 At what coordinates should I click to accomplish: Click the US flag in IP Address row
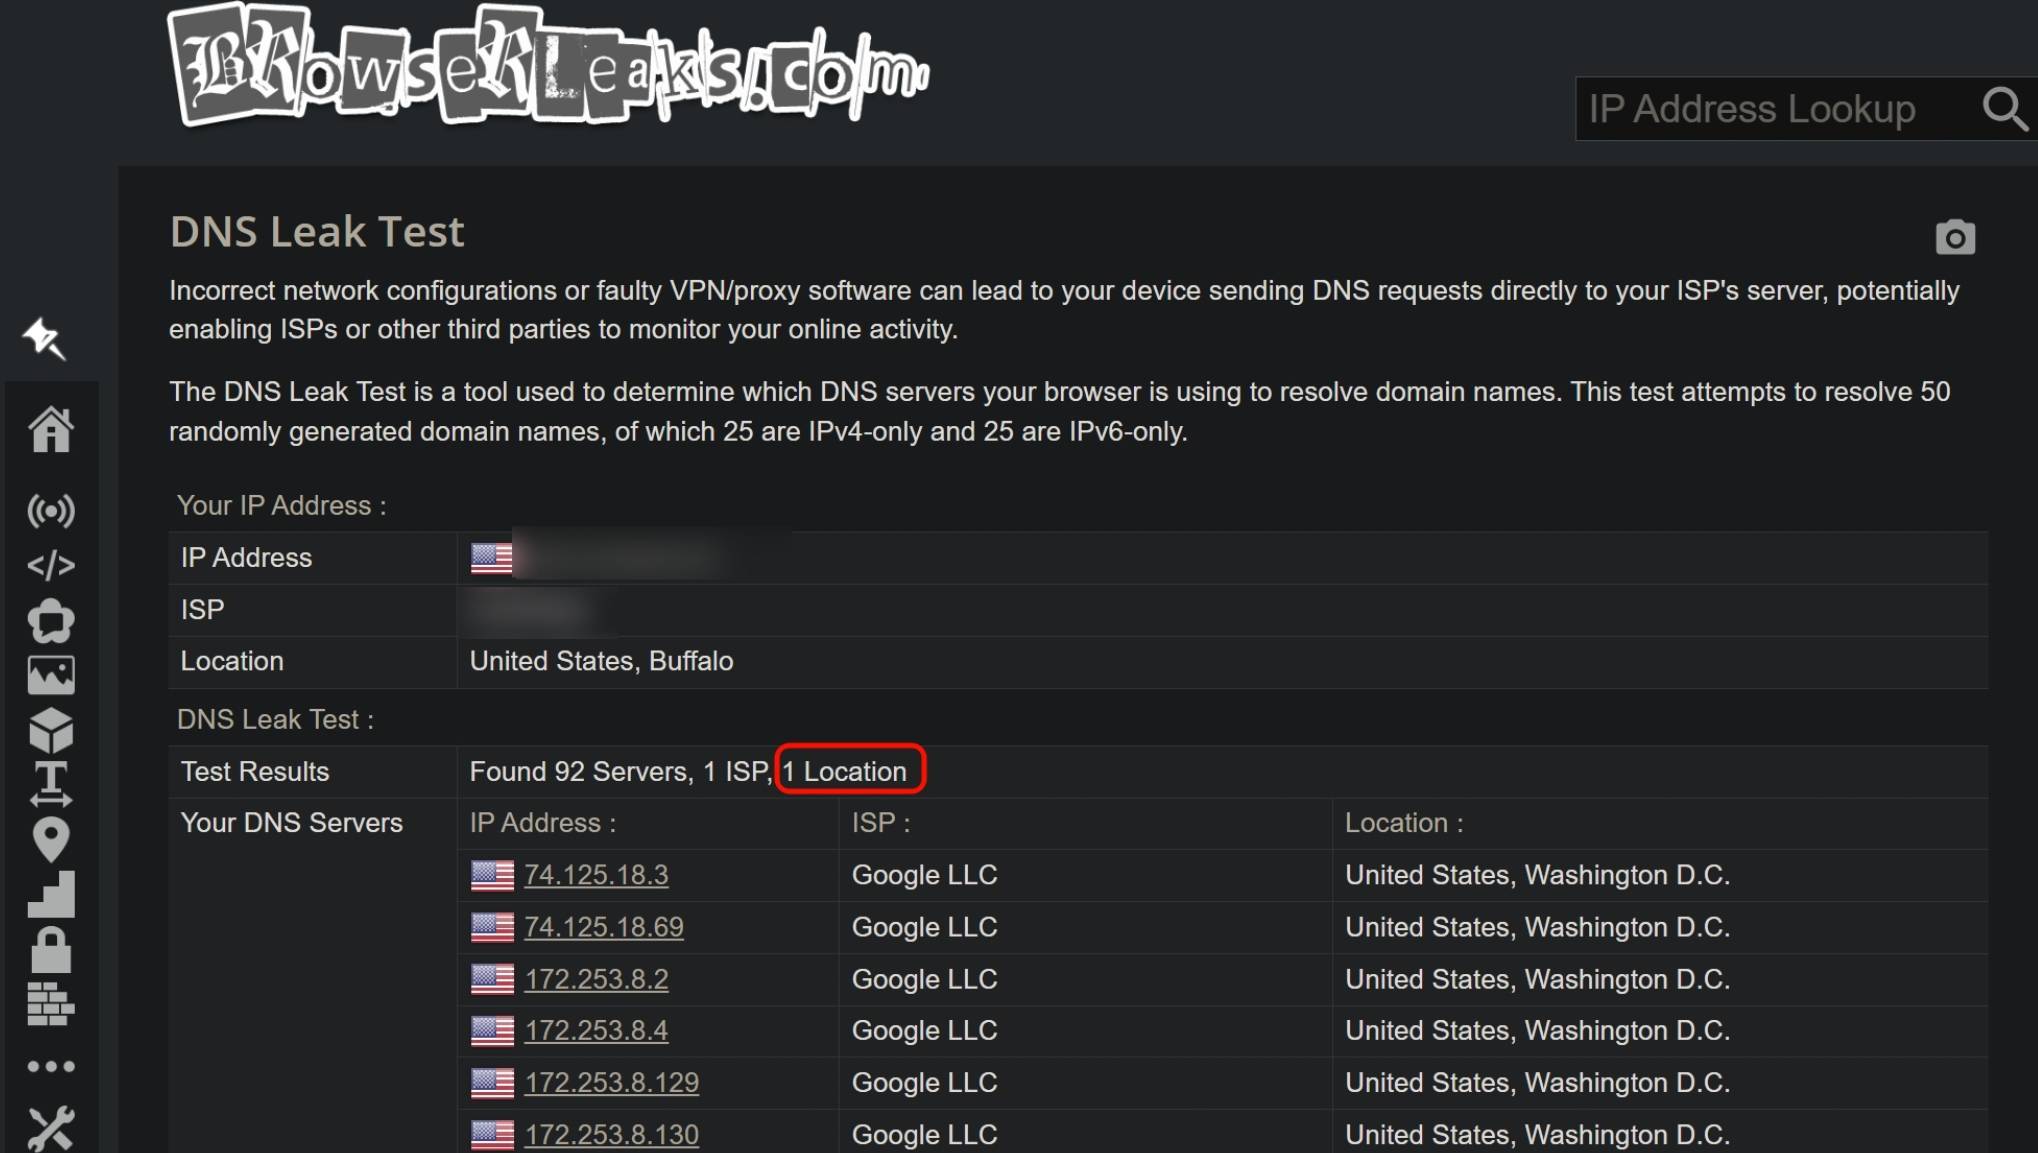492,558
